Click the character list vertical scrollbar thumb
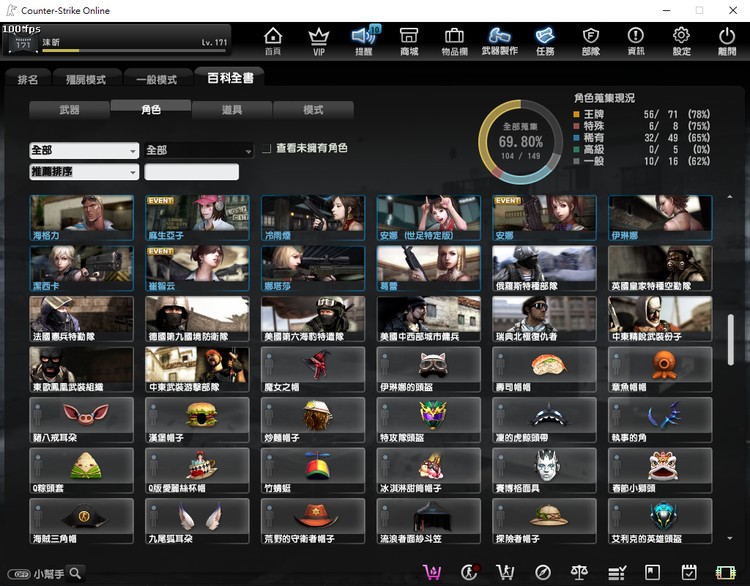This screenshot has width=750, height=586. click(x=730, y=340)
